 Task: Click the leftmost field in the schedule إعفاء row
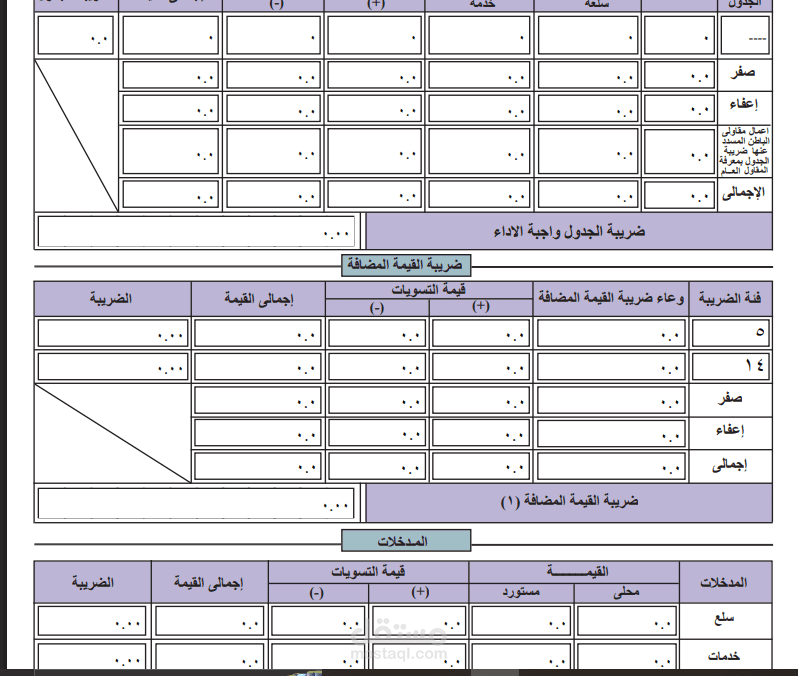(x=170, y=108)
